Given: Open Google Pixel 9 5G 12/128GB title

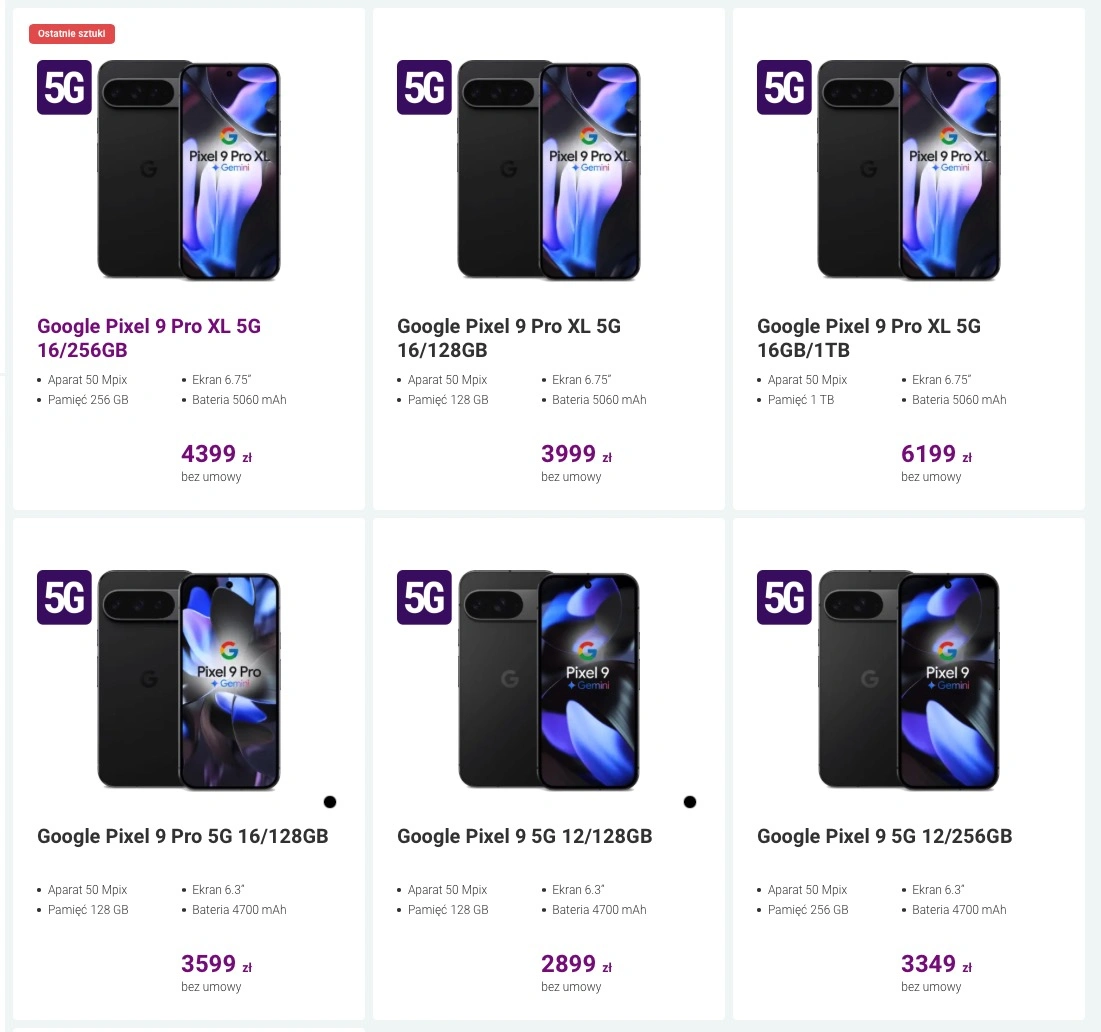Looking at the screenshot, I should [x=525, y=836].
